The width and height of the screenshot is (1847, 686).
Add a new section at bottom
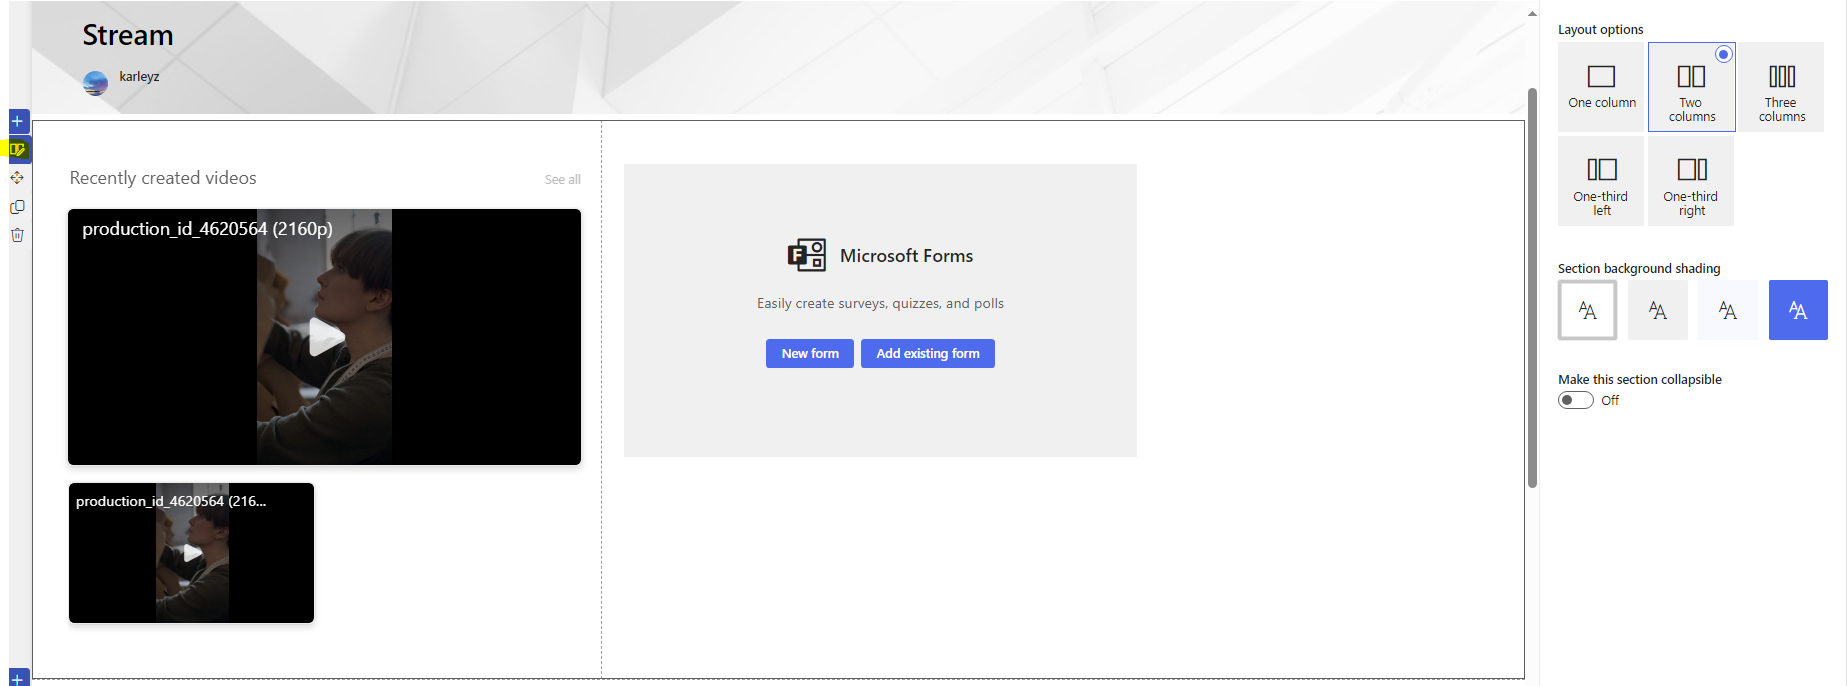click(18, 678)
